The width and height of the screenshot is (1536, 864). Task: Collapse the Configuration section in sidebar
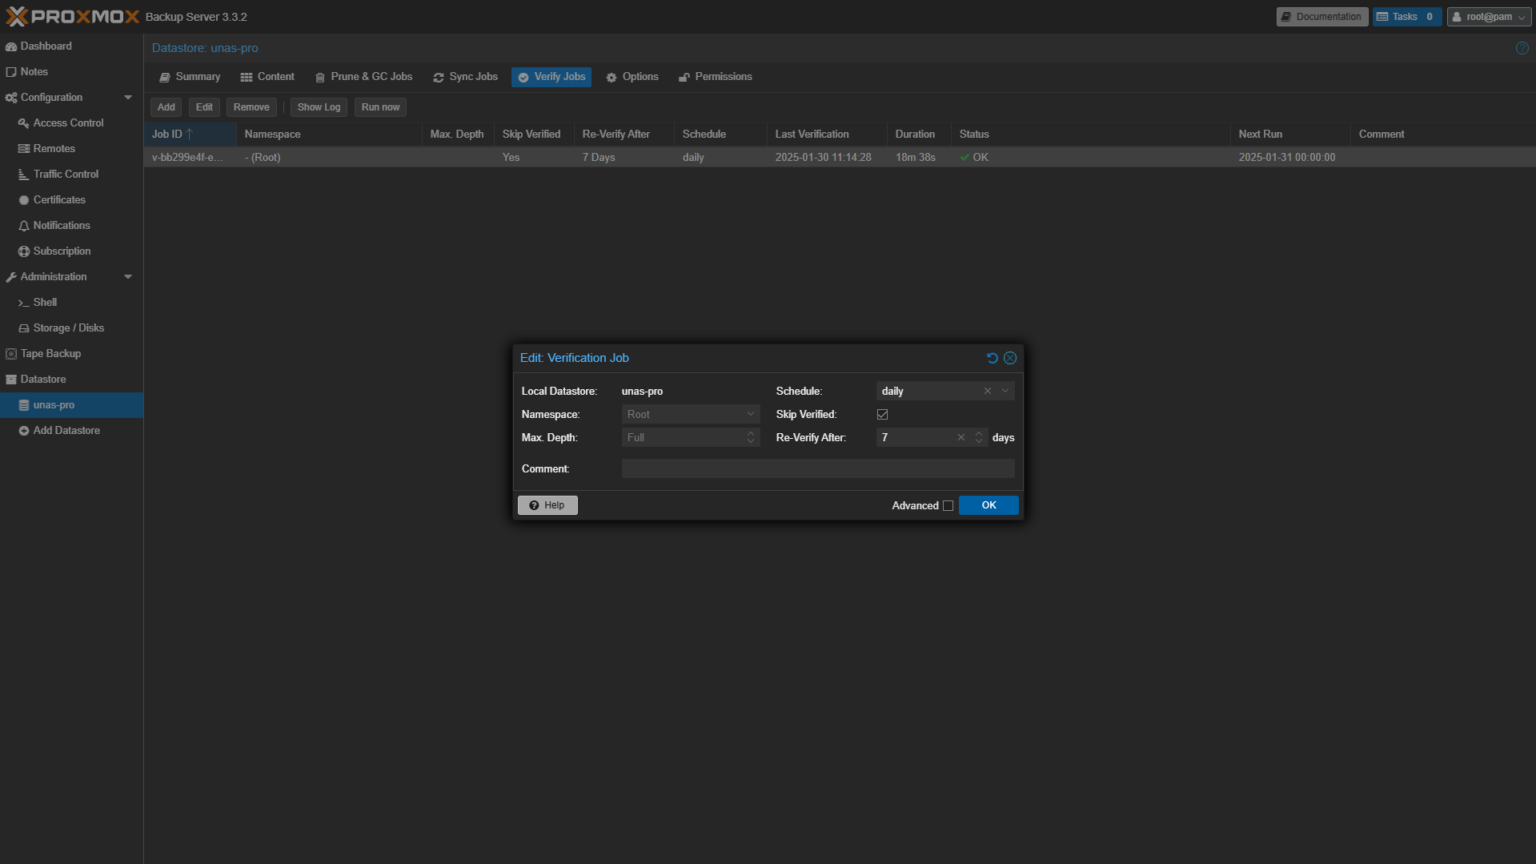pos(128,97)
